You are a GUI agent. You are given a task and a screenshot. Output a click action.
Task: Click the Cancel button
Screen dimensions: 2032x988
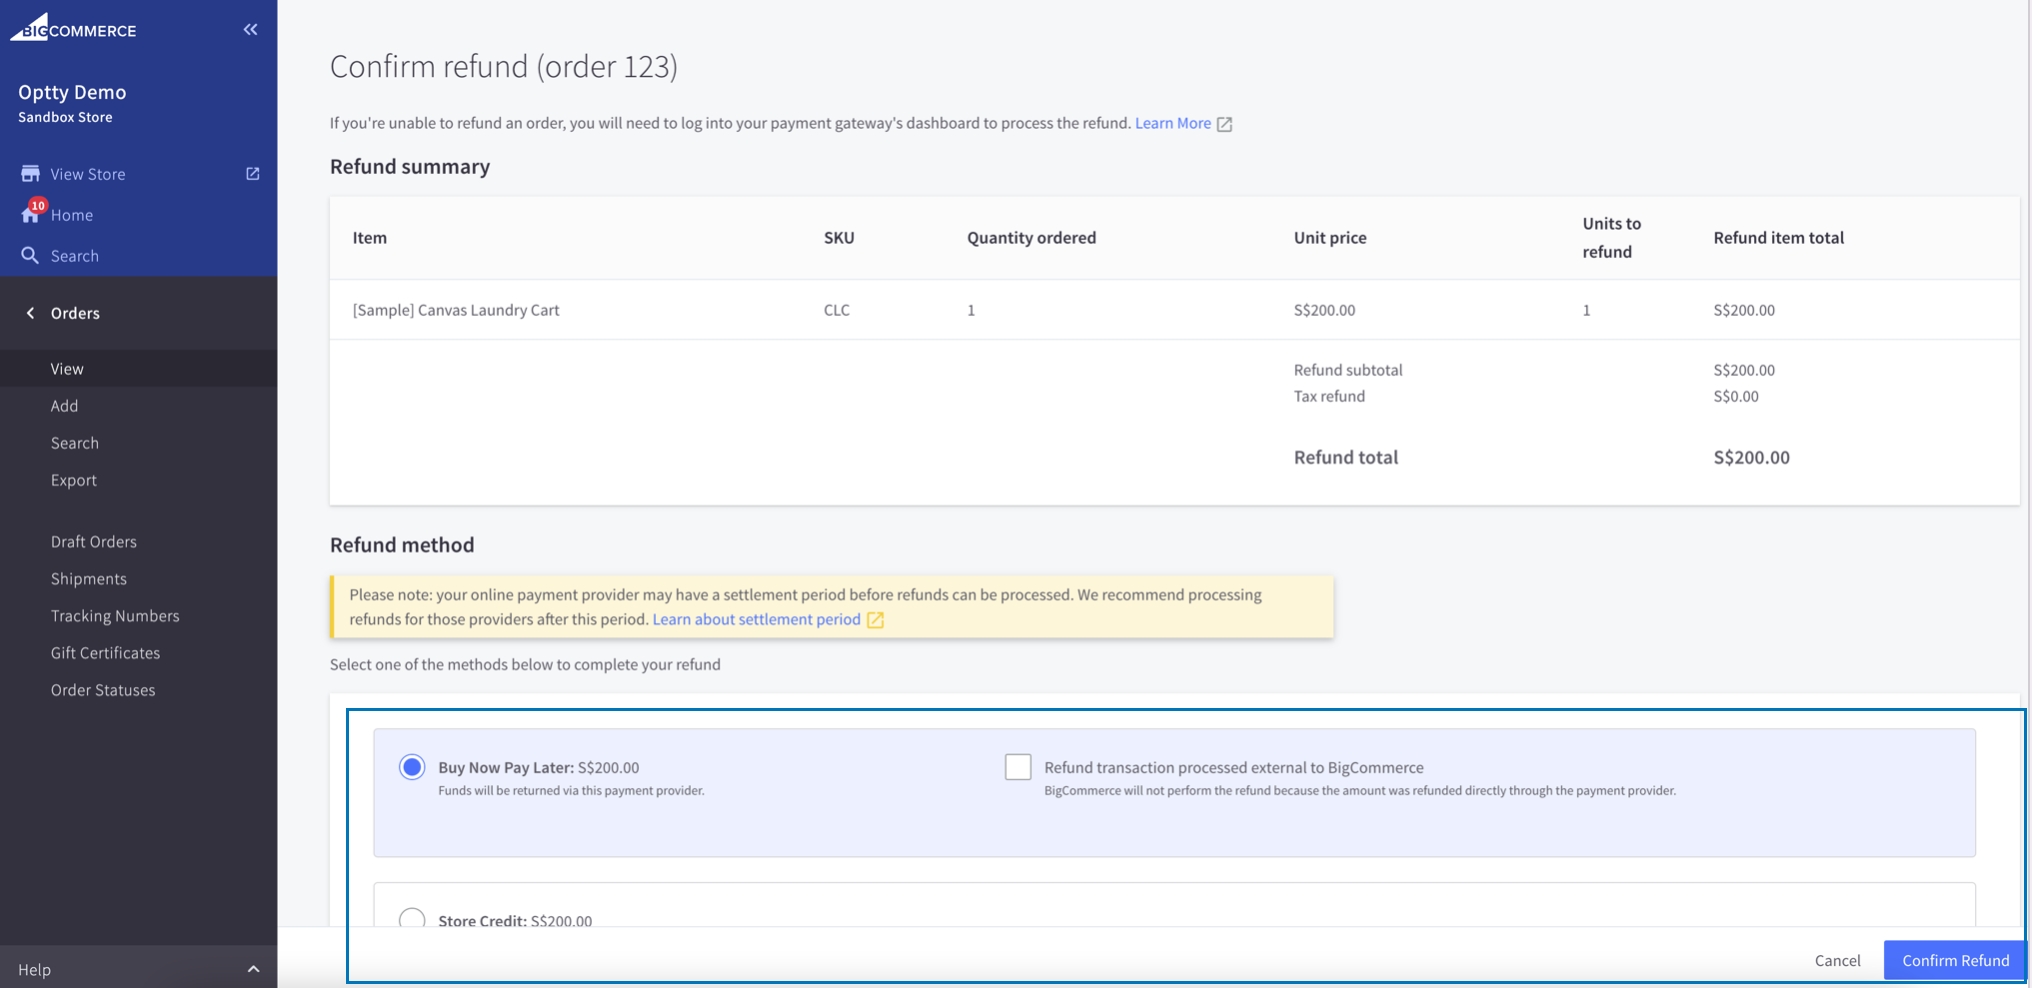tap(1837, 960)
